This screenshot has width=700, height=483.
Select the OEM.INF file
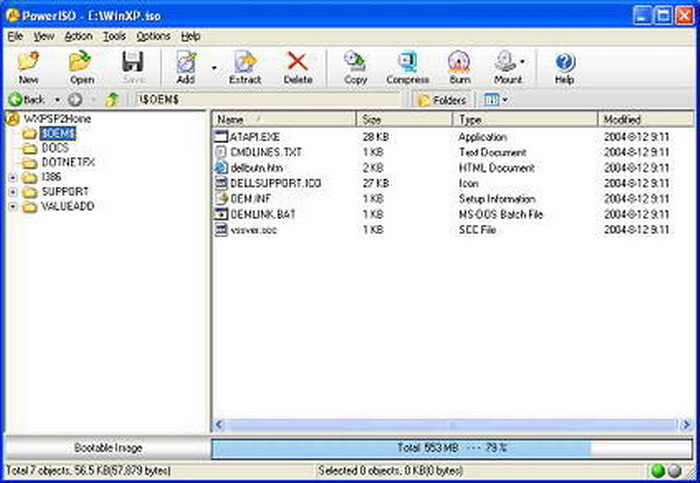pyautogui.click(x=250, y=199)
